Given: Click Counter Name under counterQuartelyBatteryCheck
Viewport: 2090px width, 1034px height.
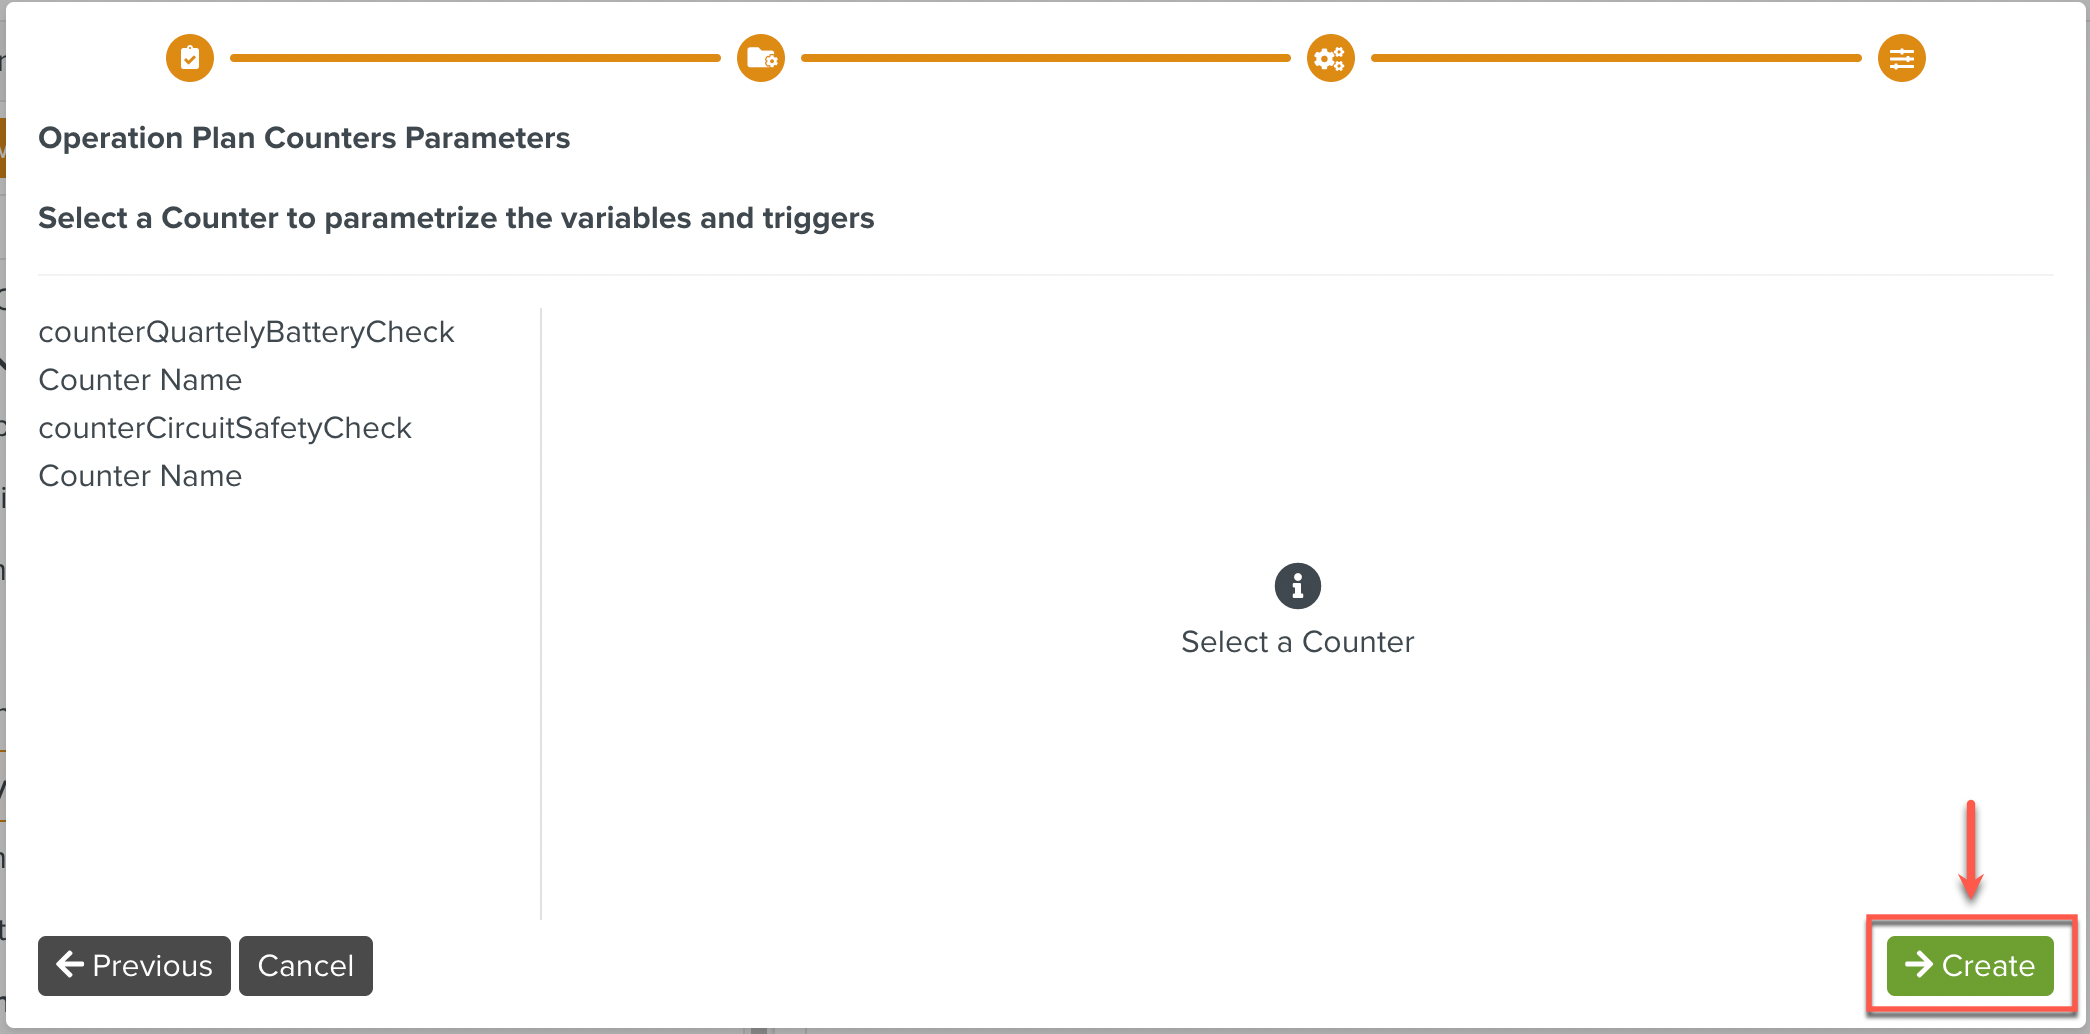Looking at the screenshot, I should 140,380.
